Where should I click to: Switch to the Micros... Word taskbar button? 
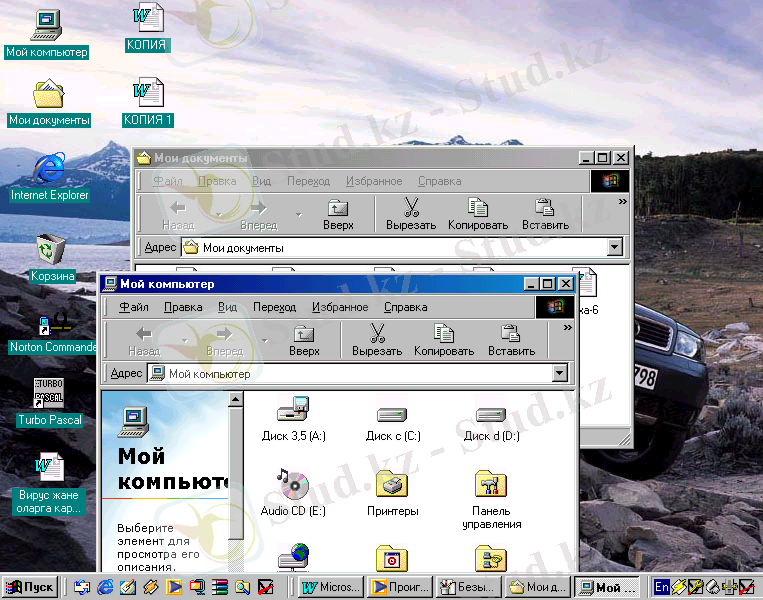pos(330,587)
